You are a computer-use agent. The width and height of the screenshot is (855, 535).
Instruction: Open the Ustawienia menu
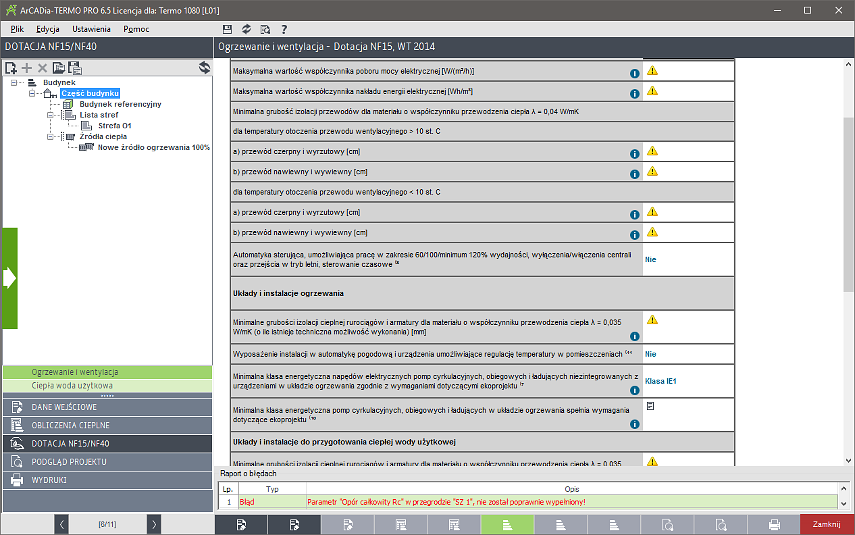click(x=91, y=29)
